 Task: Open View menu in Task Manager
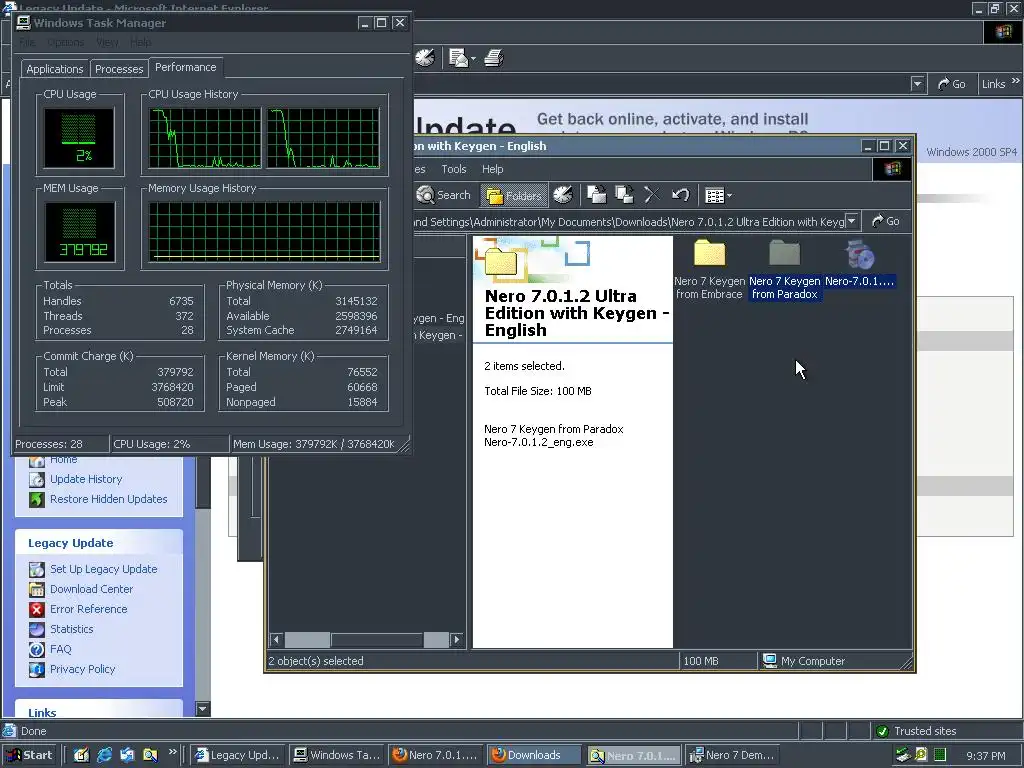pyautogui.click(x=107, y=42)
